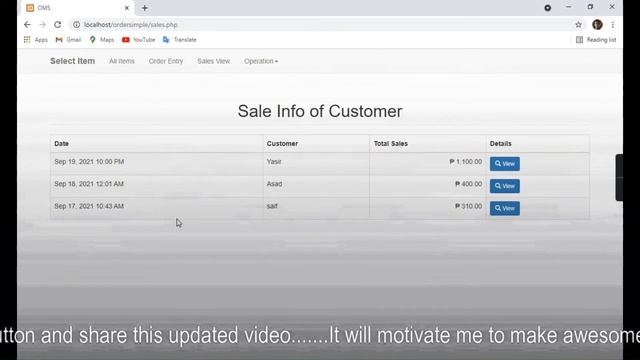Click the 310.00 total sales value

469,206
